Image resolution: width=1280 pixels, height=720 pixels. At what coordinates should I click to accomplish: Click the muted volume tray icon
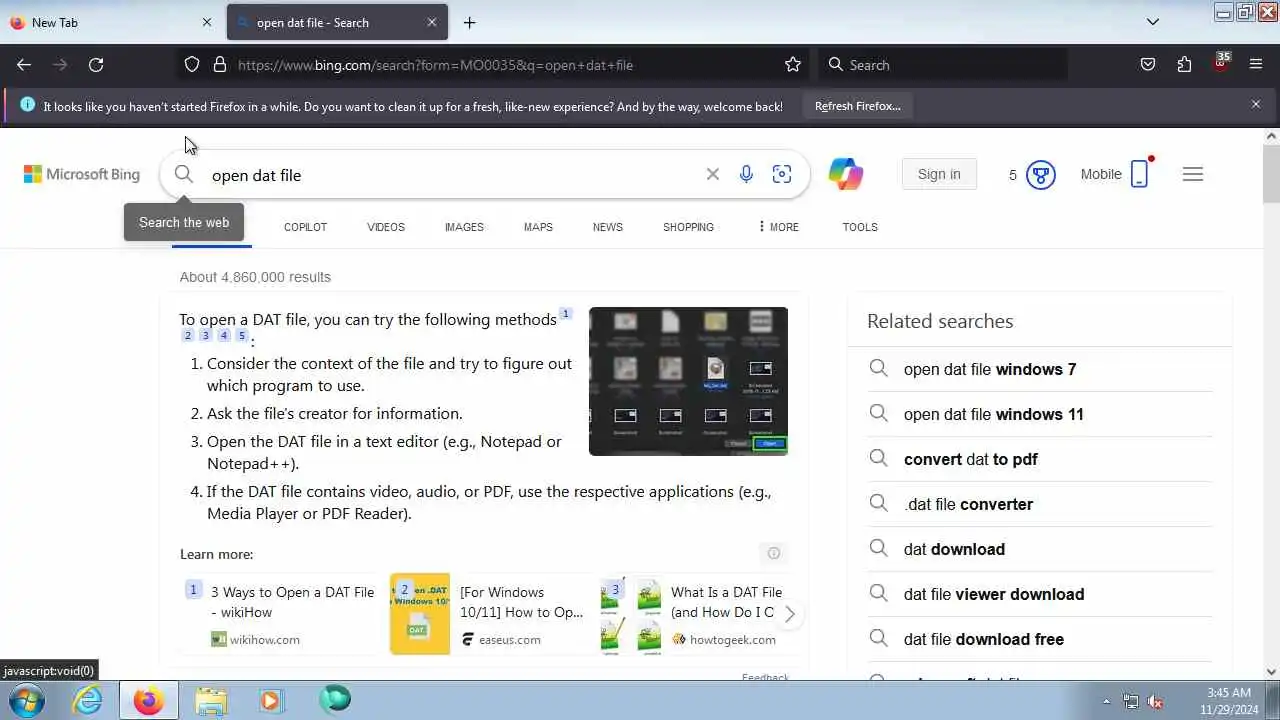tap(1155, 701)
